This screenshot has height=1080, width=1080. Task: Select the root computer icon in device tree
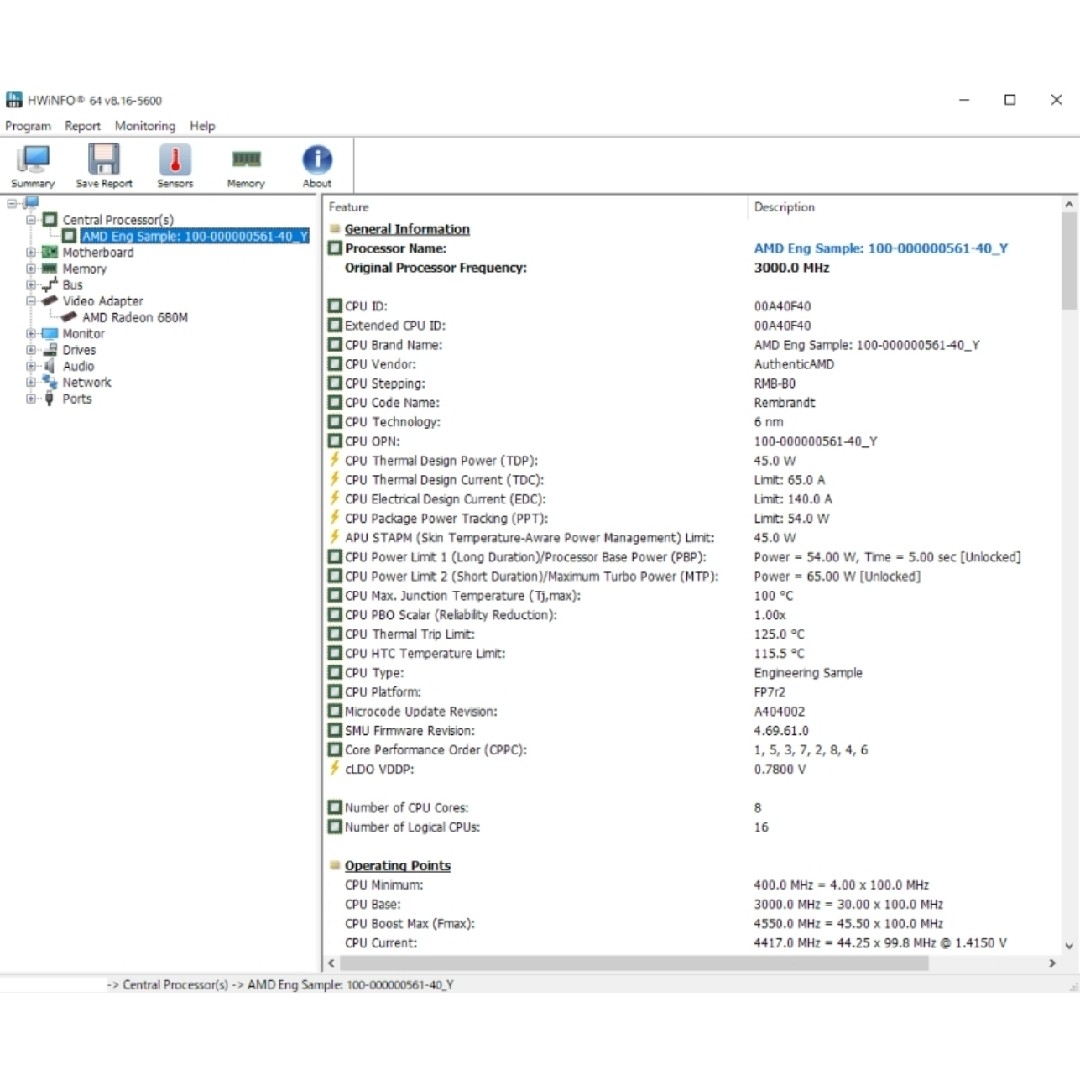31,202
